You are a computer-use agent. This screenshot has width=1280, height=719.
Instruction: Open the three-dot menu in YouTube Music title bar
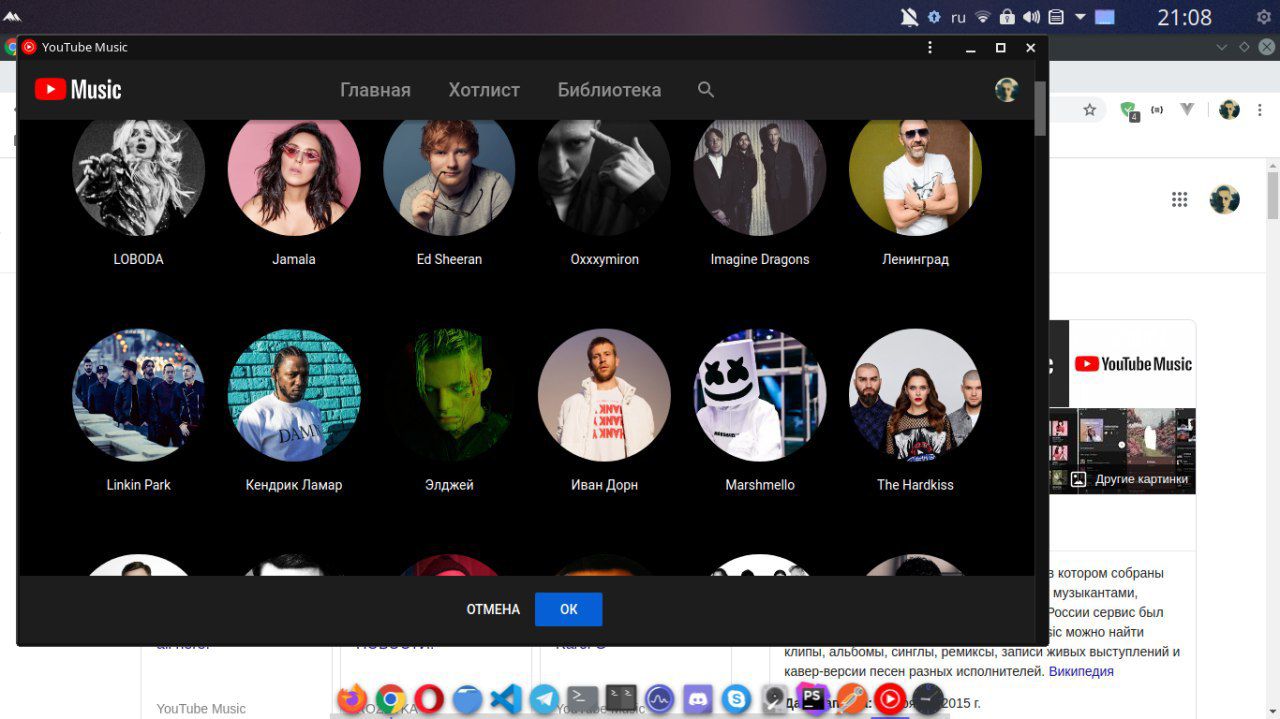click(930, 47)
